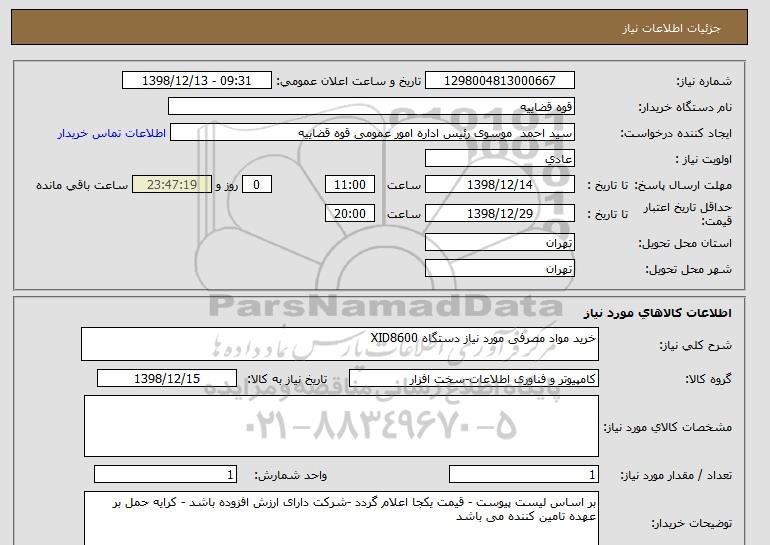The image size is (770, 545).
Task: Click the label استان محل تحویل
Action: (x=685, y=244)
